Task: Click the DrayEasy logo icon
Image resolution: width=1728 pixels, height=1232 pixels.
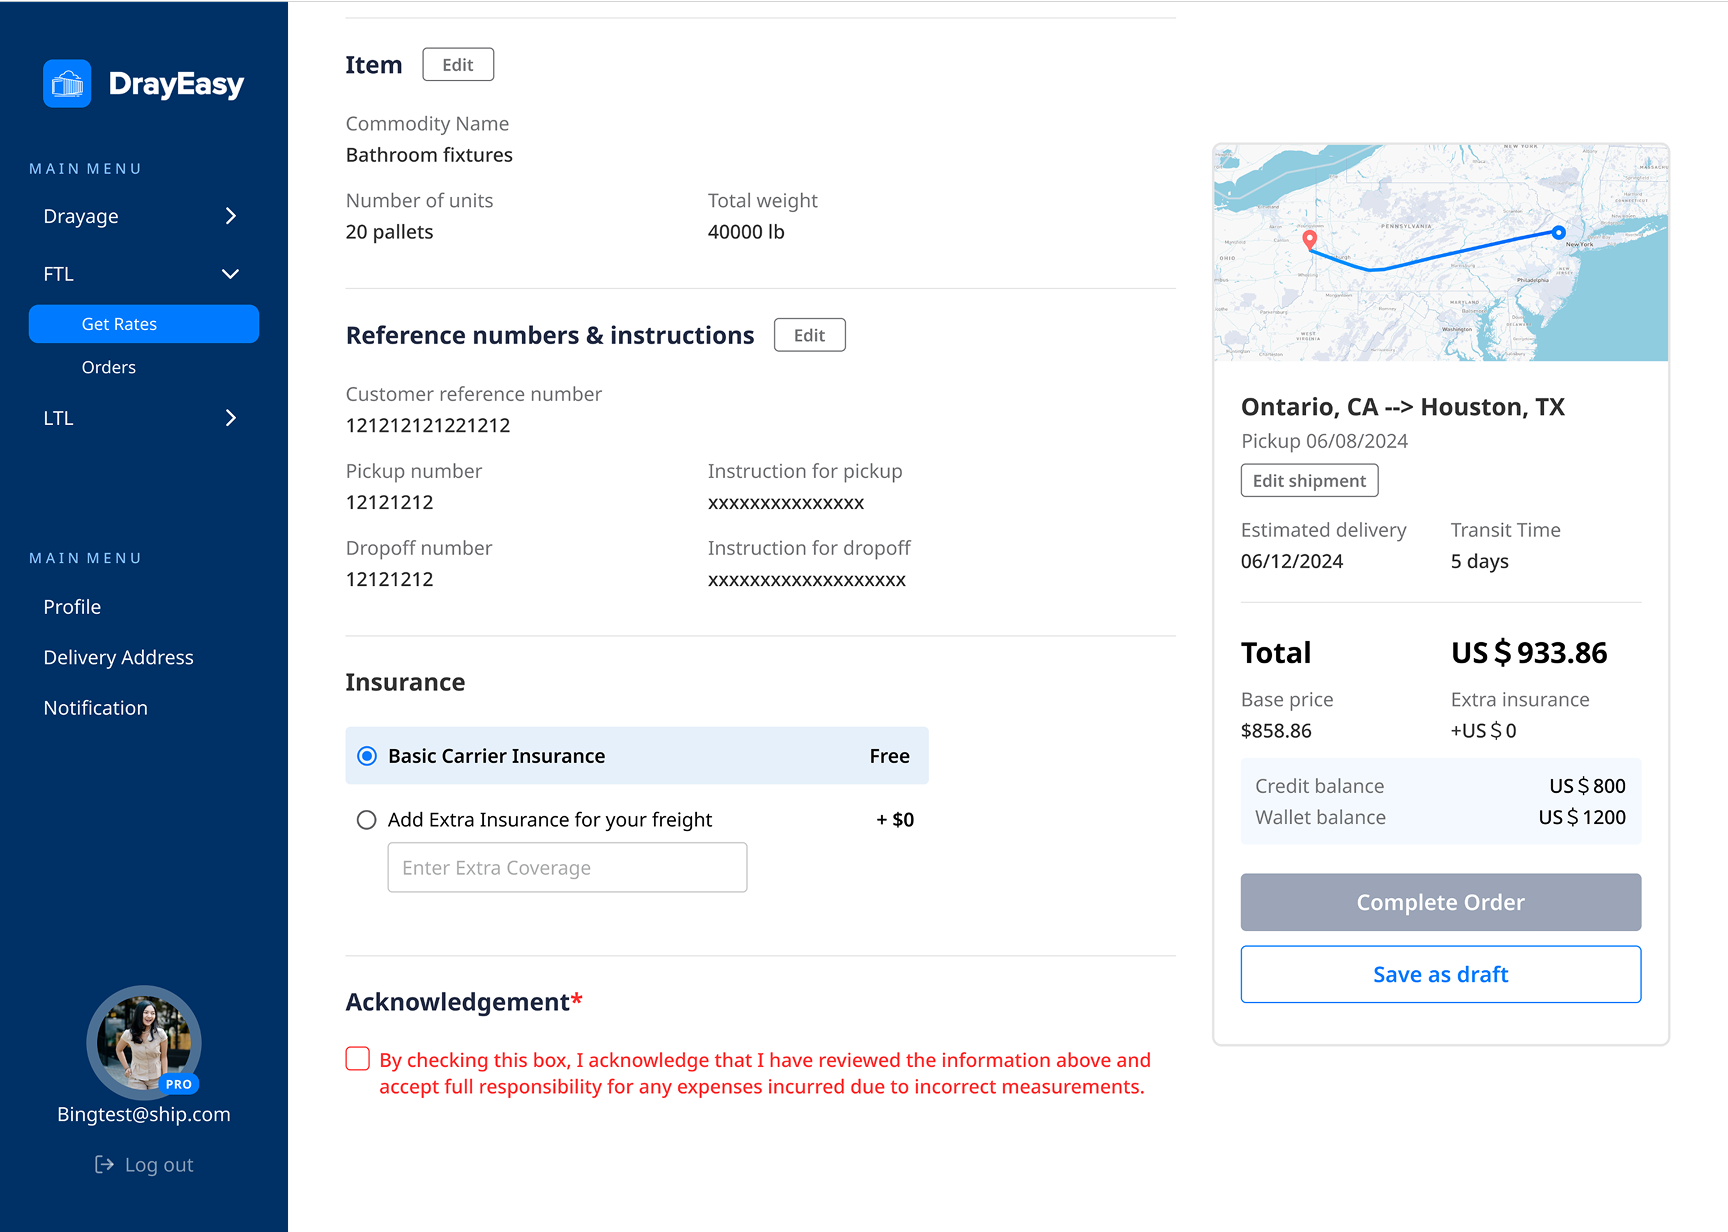Action: (66, 83)
